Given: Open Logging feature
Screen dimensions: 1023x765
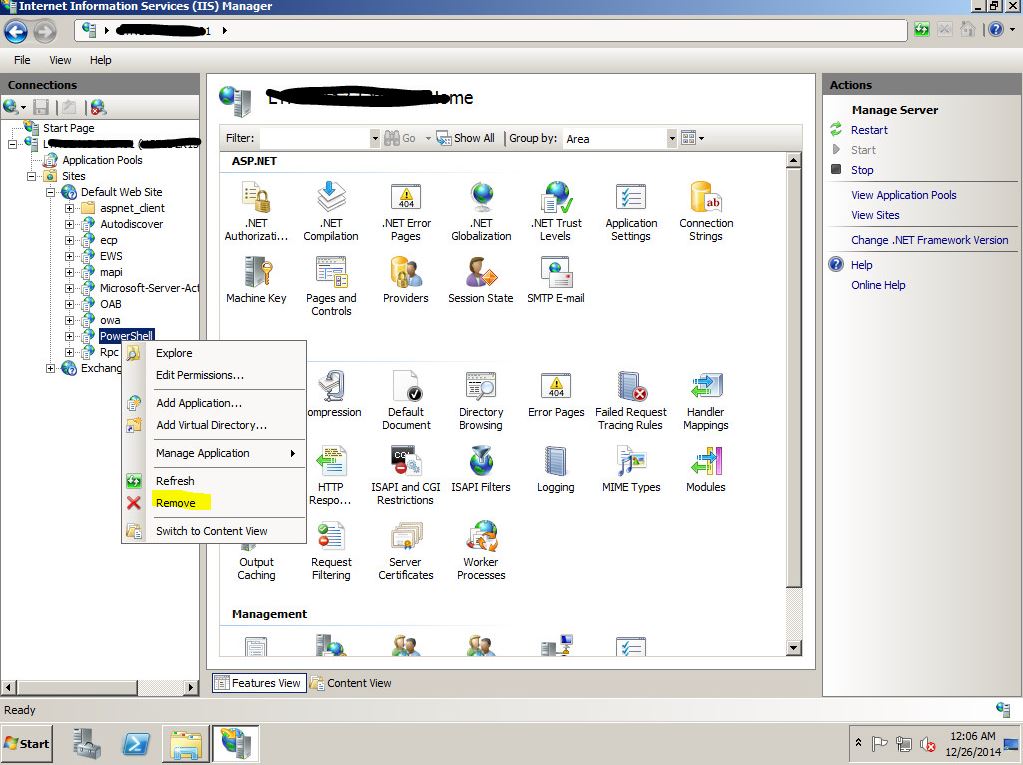Looking at the screenshot, I should click(x=556, y=470).
